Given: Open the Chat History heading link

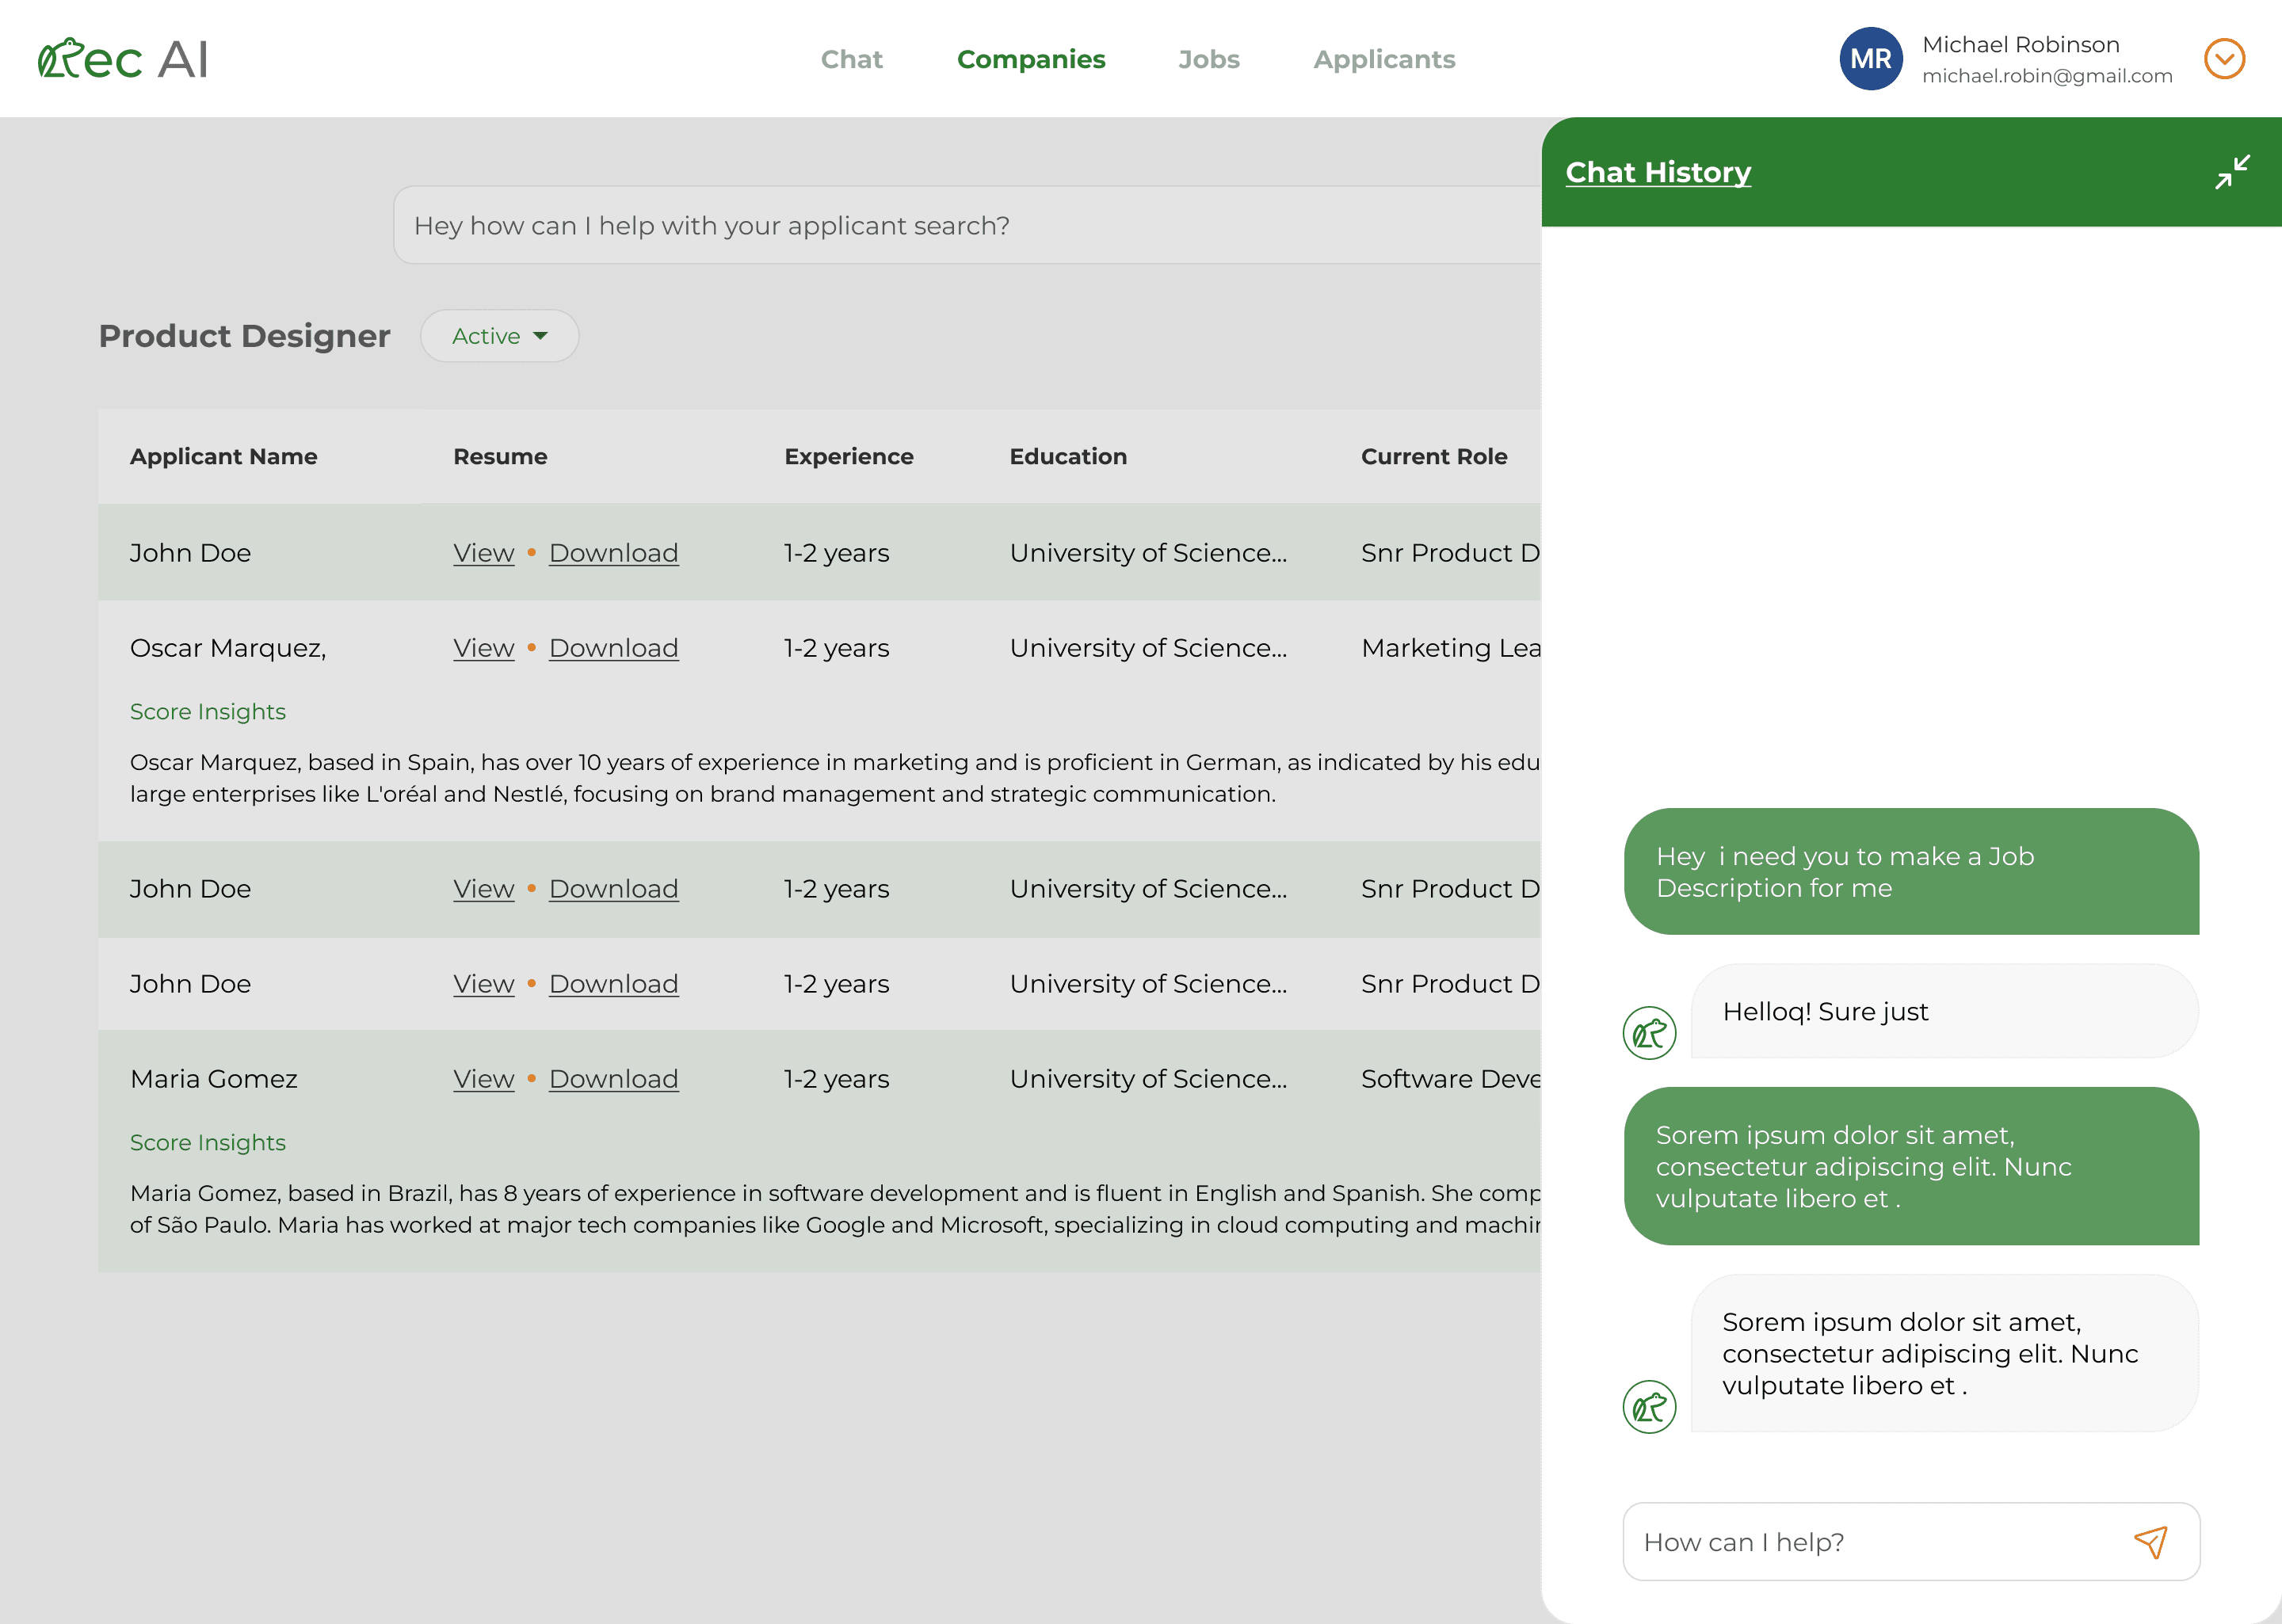Looking at the screenshot, I should click(1658, 172).
